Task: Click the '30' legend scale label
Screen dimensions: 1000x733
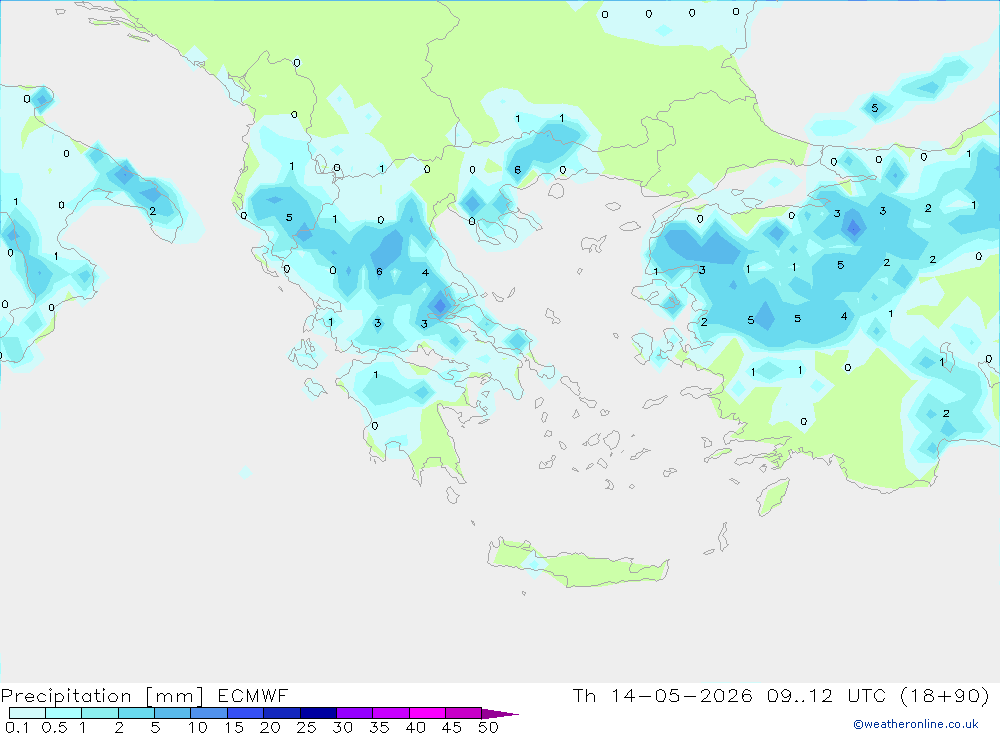Action: coord(343,727)
